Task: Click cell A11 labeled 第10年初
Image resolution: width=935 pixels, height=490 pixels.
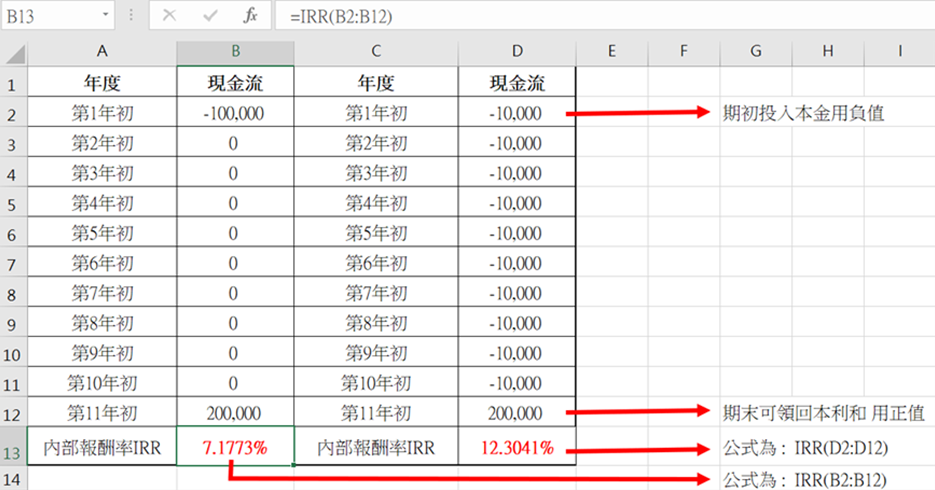Action: pyautogui.click(x=102, y=382)
